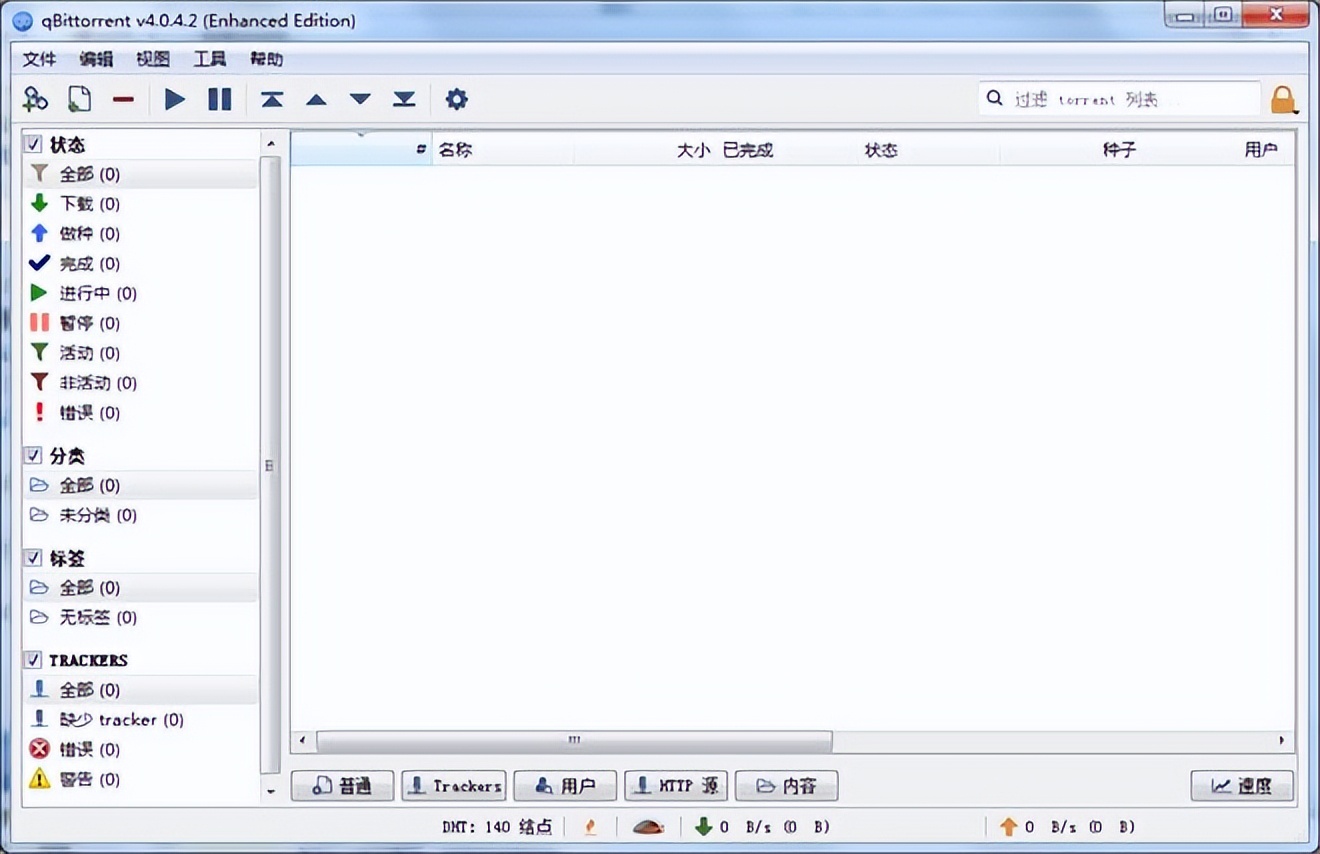Viewport: 1320px width, 854px height.
Task: Select 错误 (0) with the red X icon
Action: [x=140, y=749]
